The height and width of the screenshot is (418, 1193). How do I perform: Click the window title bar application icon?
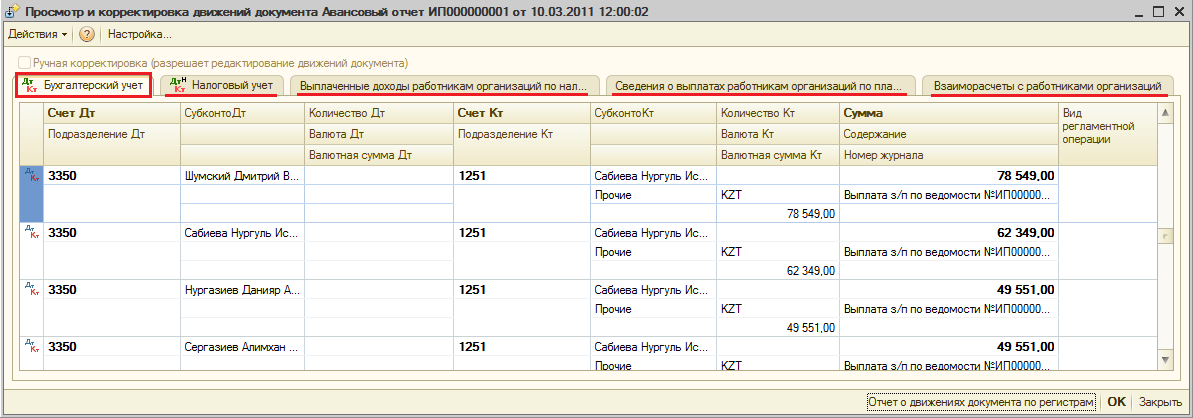pos(12,11)
